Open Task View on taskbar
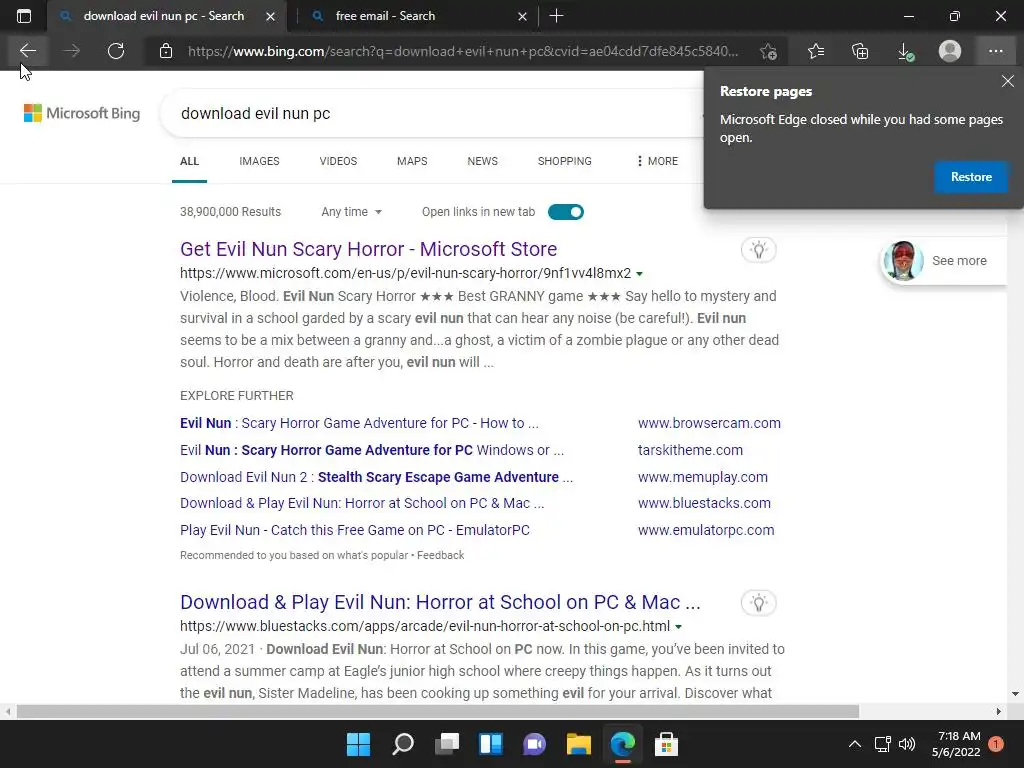Image resolution: width=1024 pixels, height=768 pixels. [x=447, y=744]
